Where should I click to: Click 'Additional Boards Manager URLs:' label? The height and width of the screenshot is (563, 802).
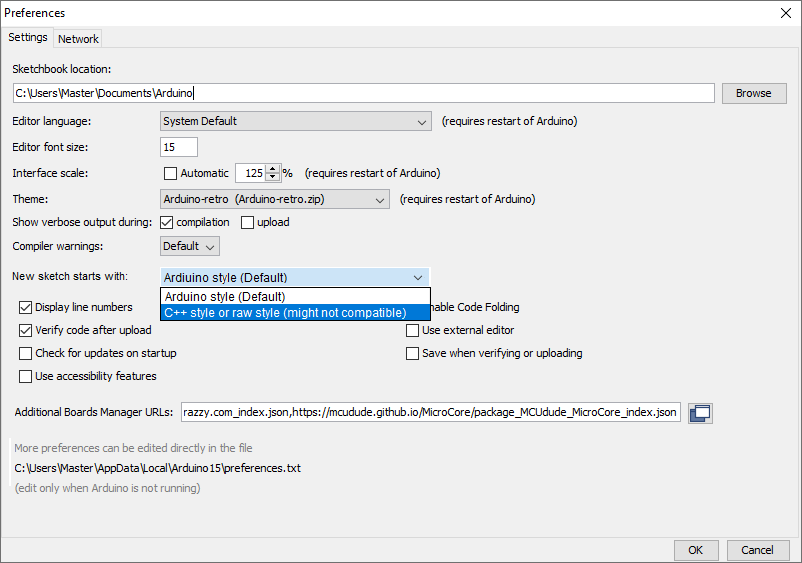(x=94, y=412)
